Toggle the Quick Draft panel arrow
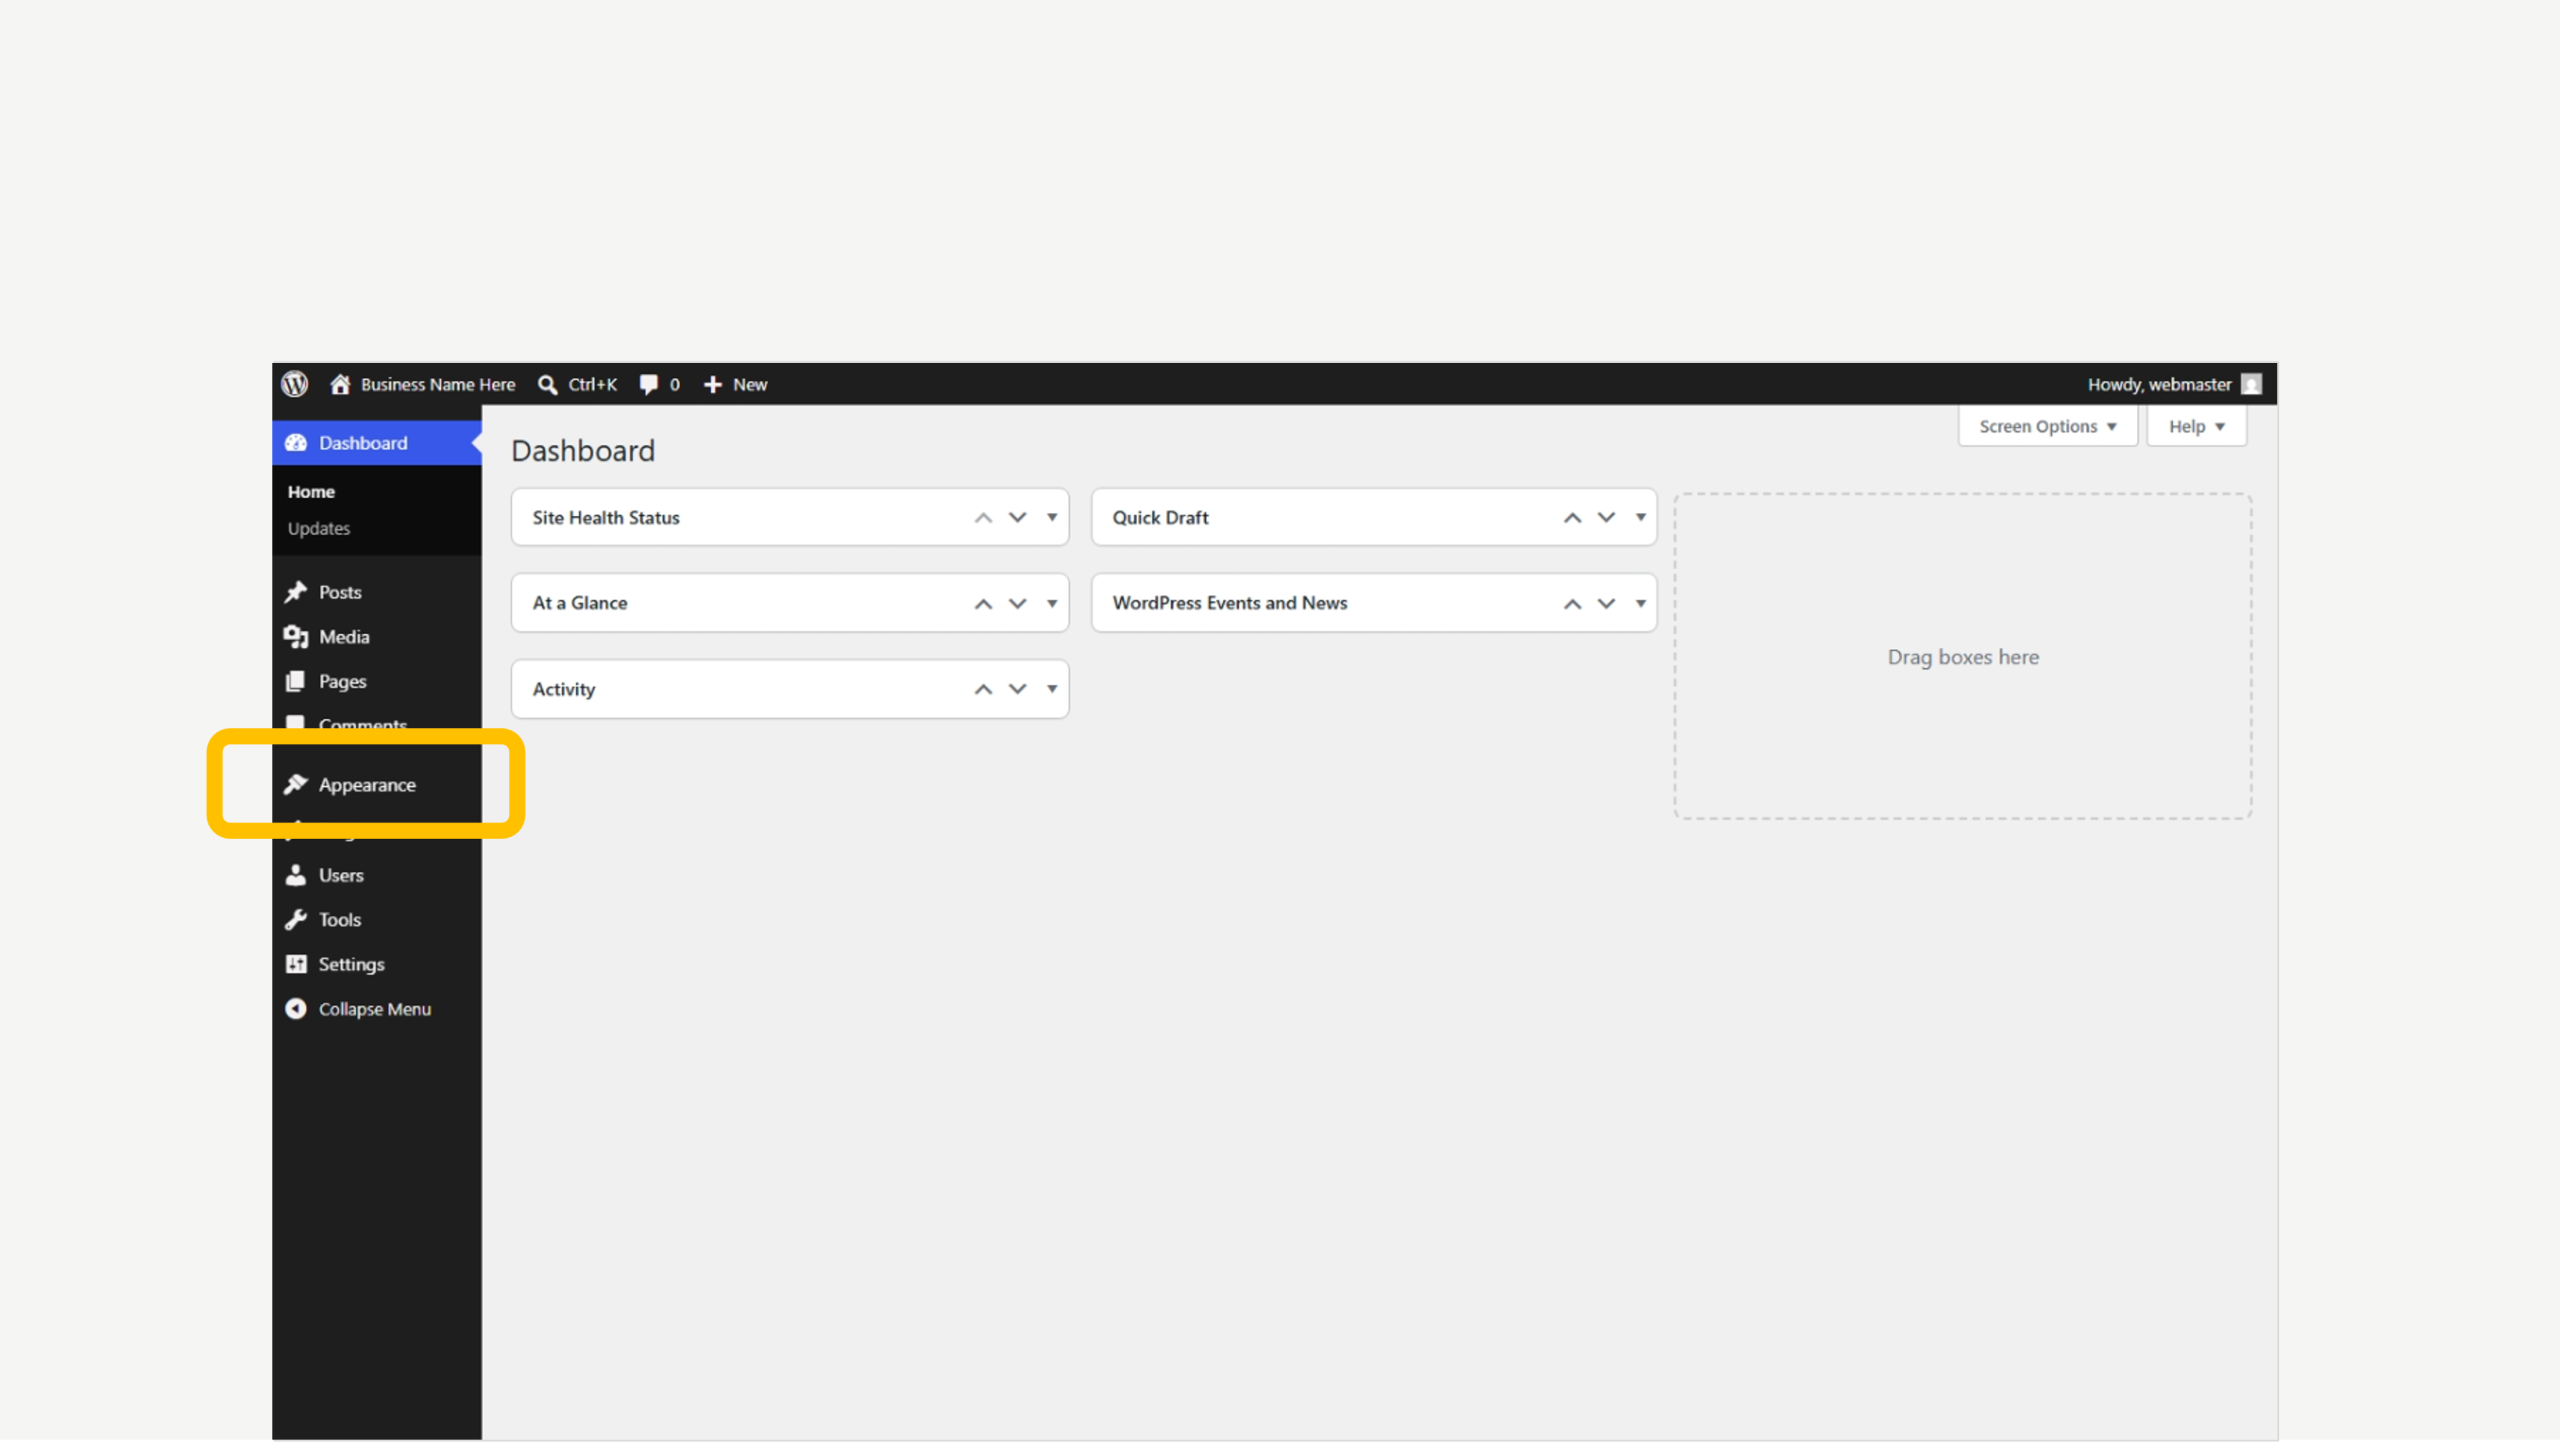Image resolution: width=2560 pixels, height=1442 pixels. 1641,517
